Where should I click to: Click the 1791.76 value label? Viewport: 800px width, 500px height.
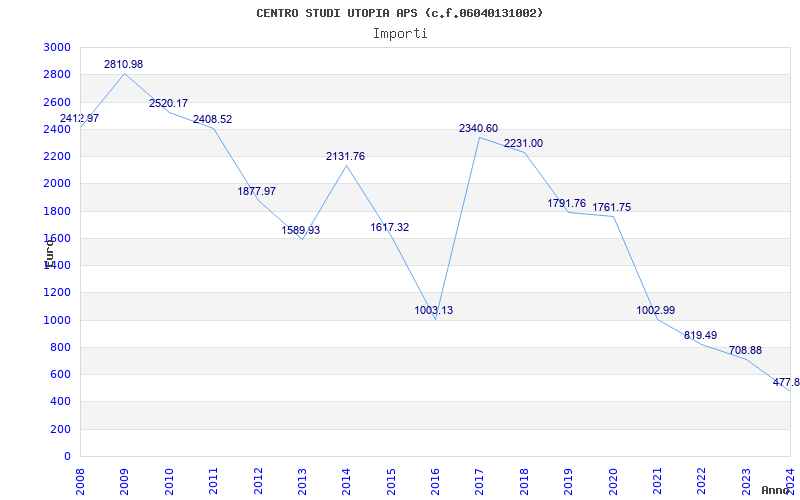(x=566, y=204)
